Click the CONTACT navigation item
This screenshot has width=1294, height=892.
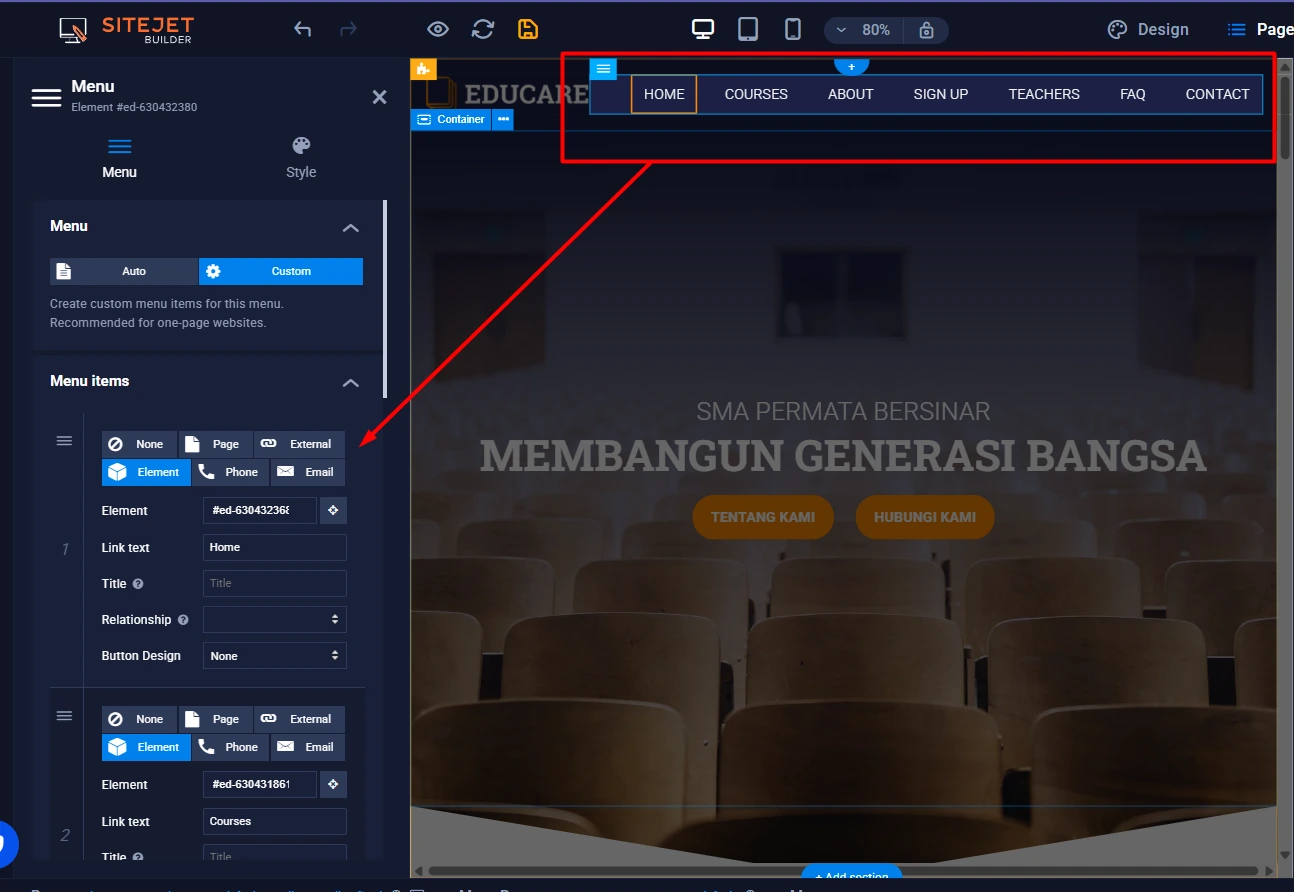[1217, 94]
